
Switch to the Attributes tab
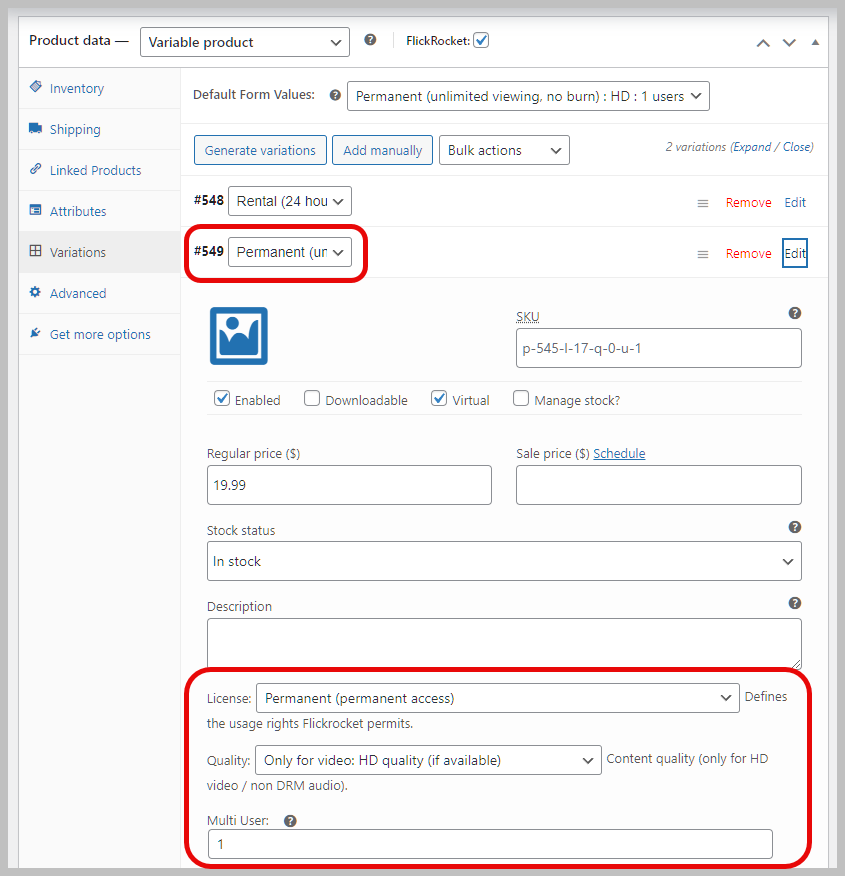click(78, 211)
